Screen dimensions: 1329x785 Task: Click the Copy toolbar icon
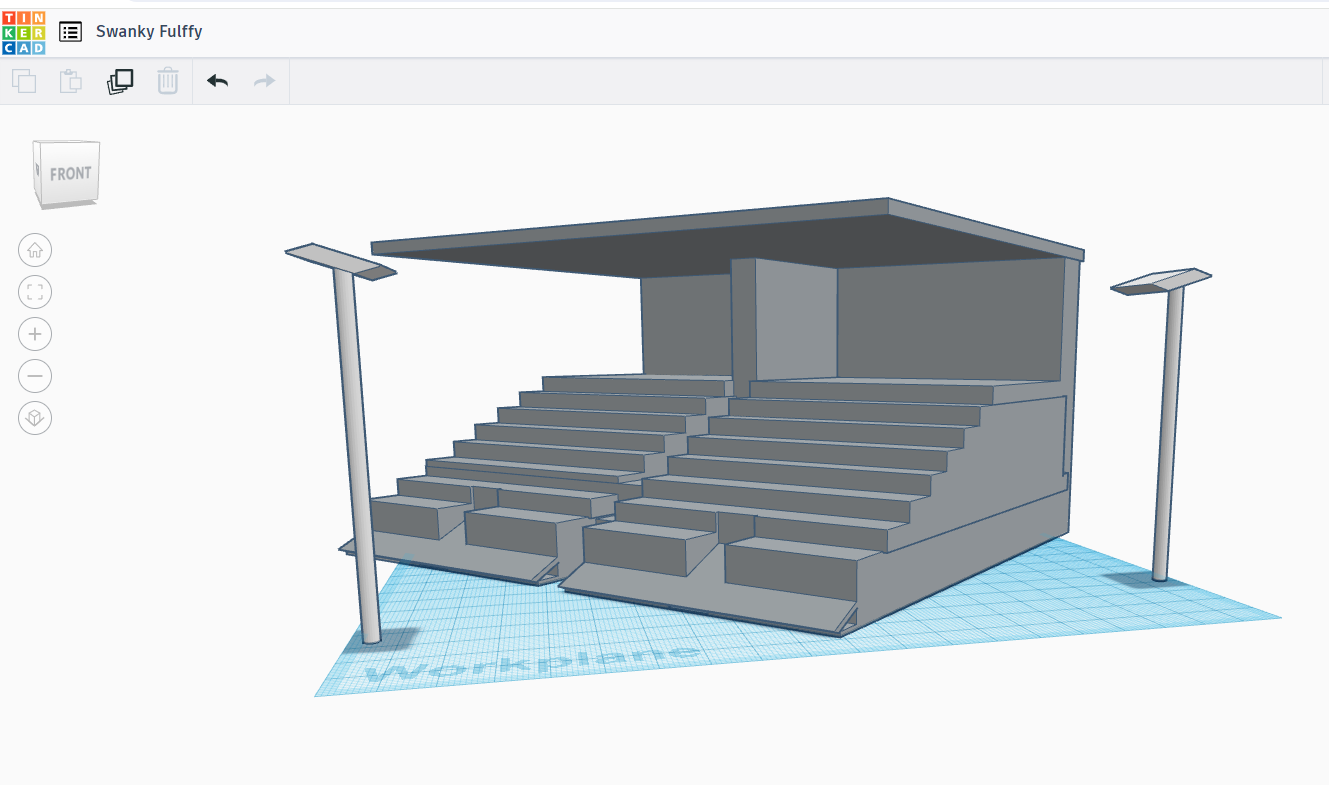pos(24,81)
